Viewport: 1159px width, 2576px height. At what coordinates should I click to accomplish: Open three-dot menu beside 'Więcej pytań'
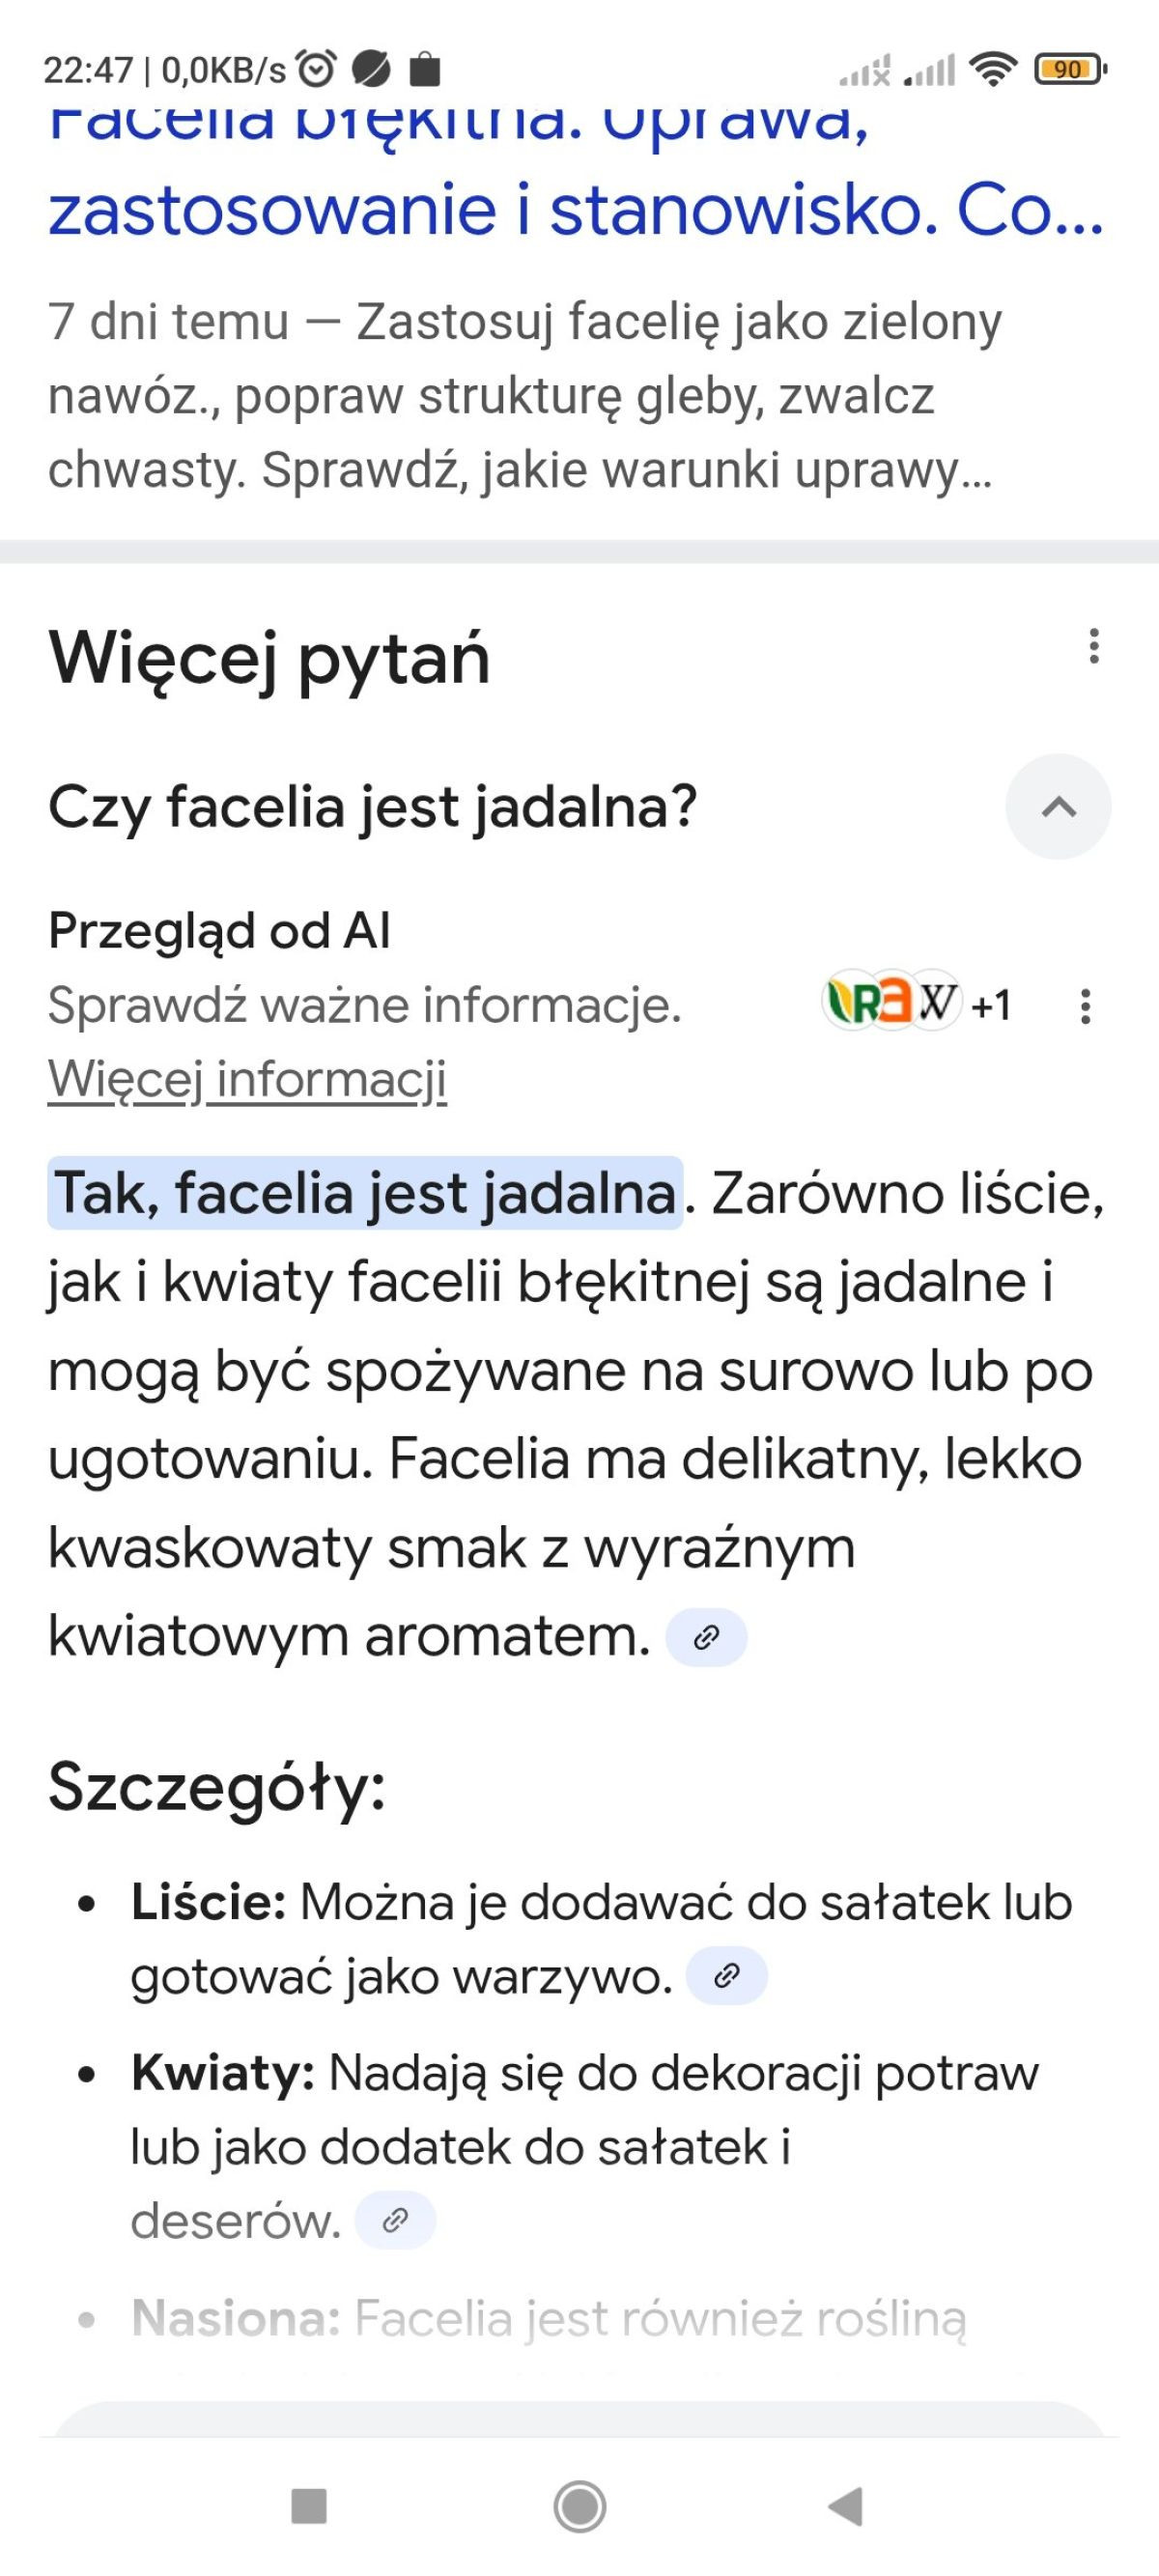point(1094,646)
